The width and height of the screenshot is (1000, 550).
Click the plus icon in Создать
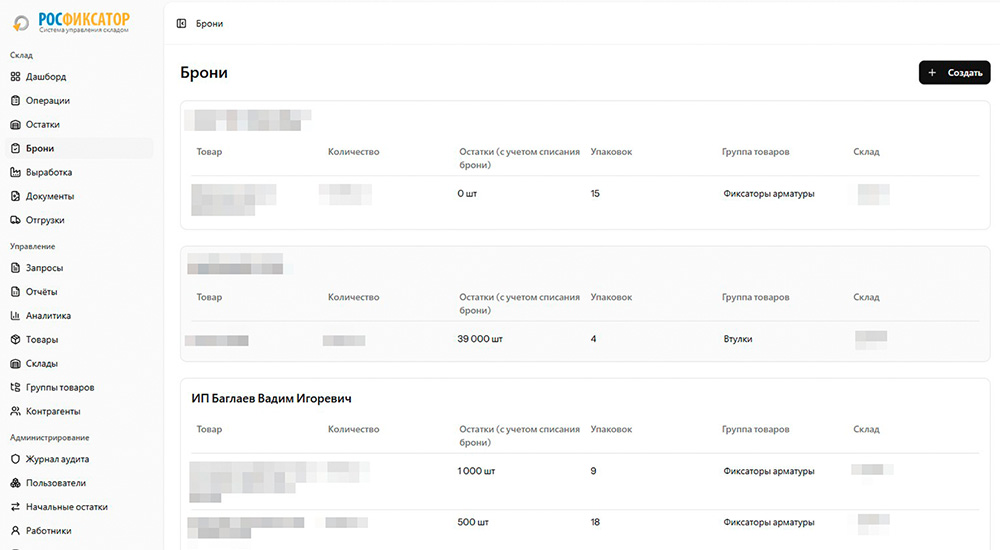pos(932,73)
